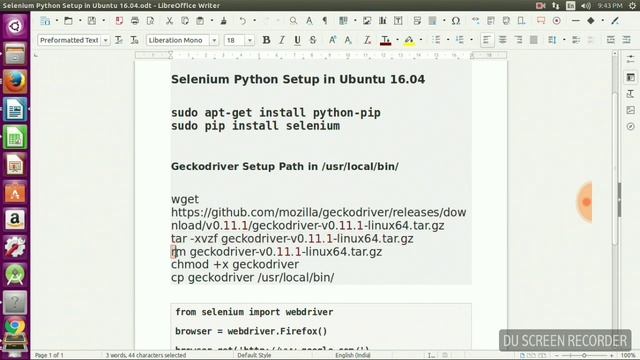Click the Print icon
This screenshot has height=360, width=640.
pos(135,21)
